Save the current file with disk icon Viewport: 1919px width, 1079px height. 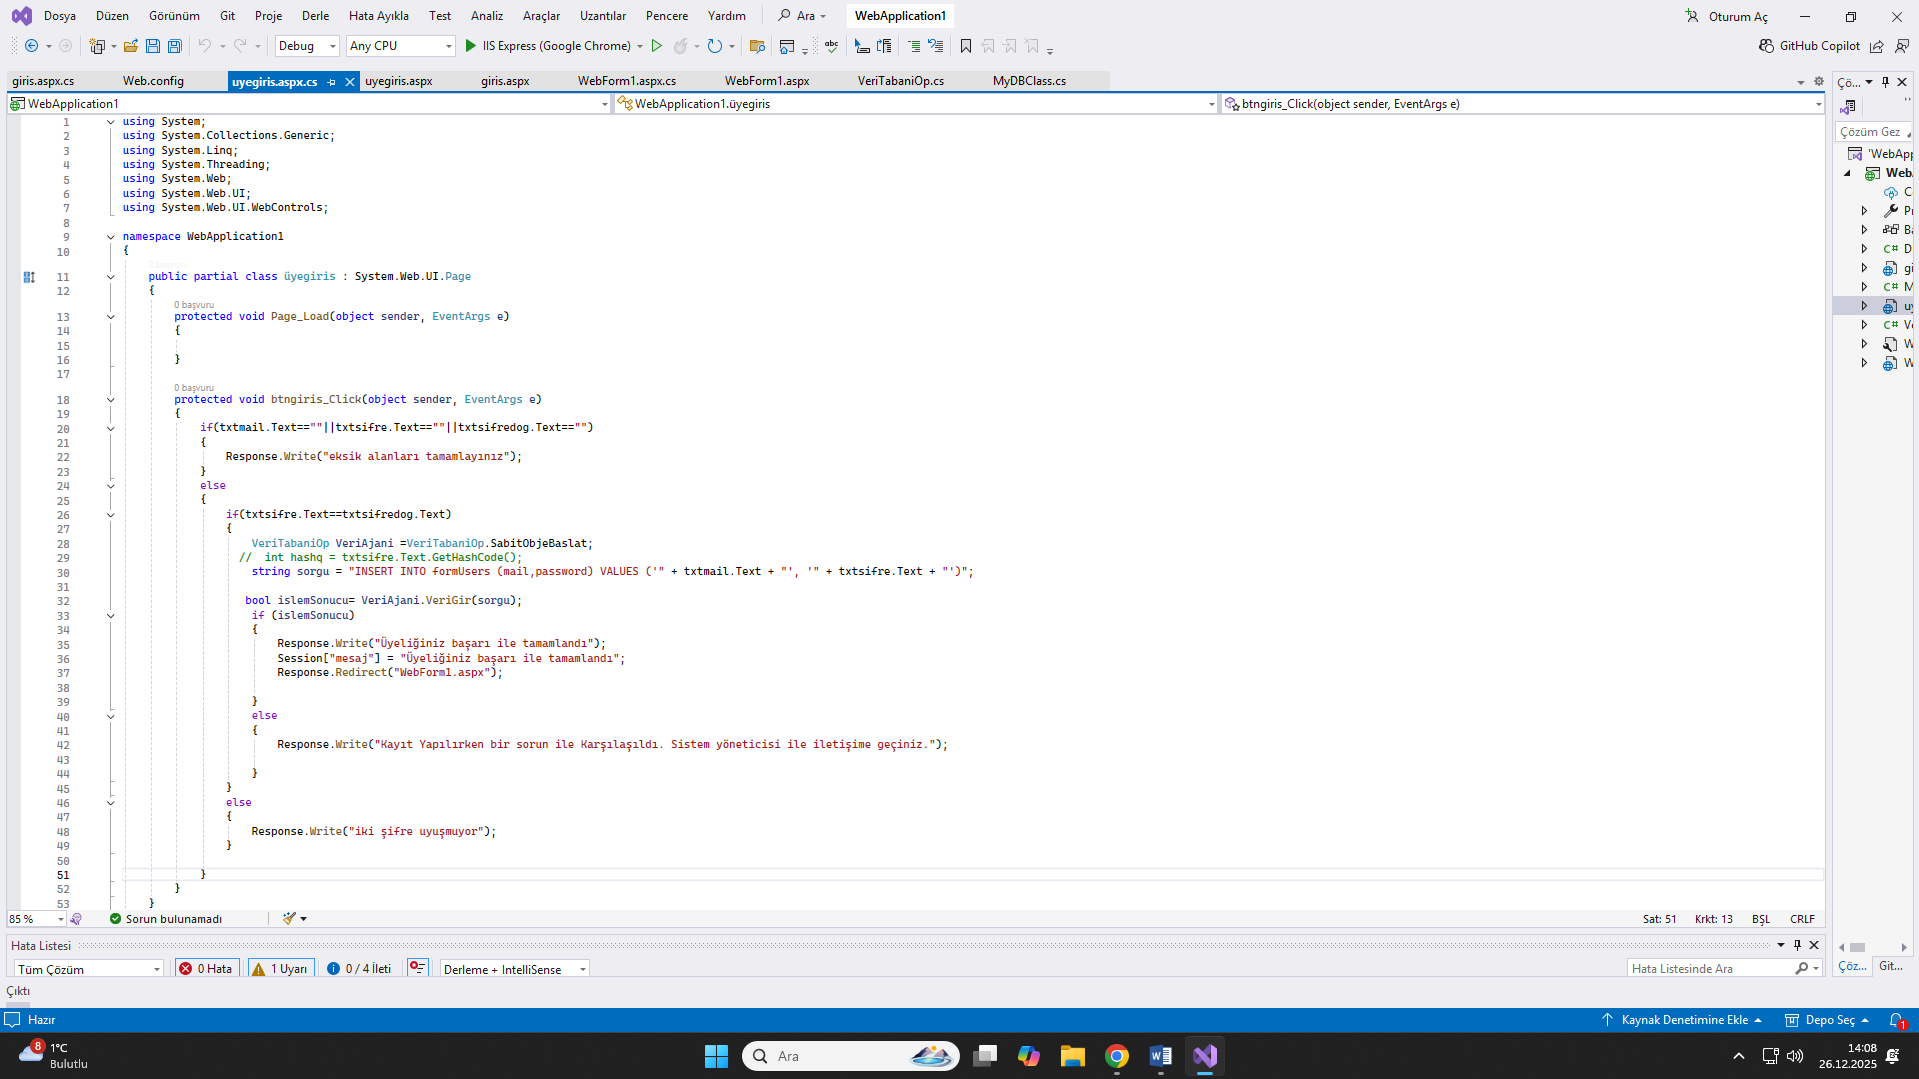pyautogui.click(x=153, y=46)
